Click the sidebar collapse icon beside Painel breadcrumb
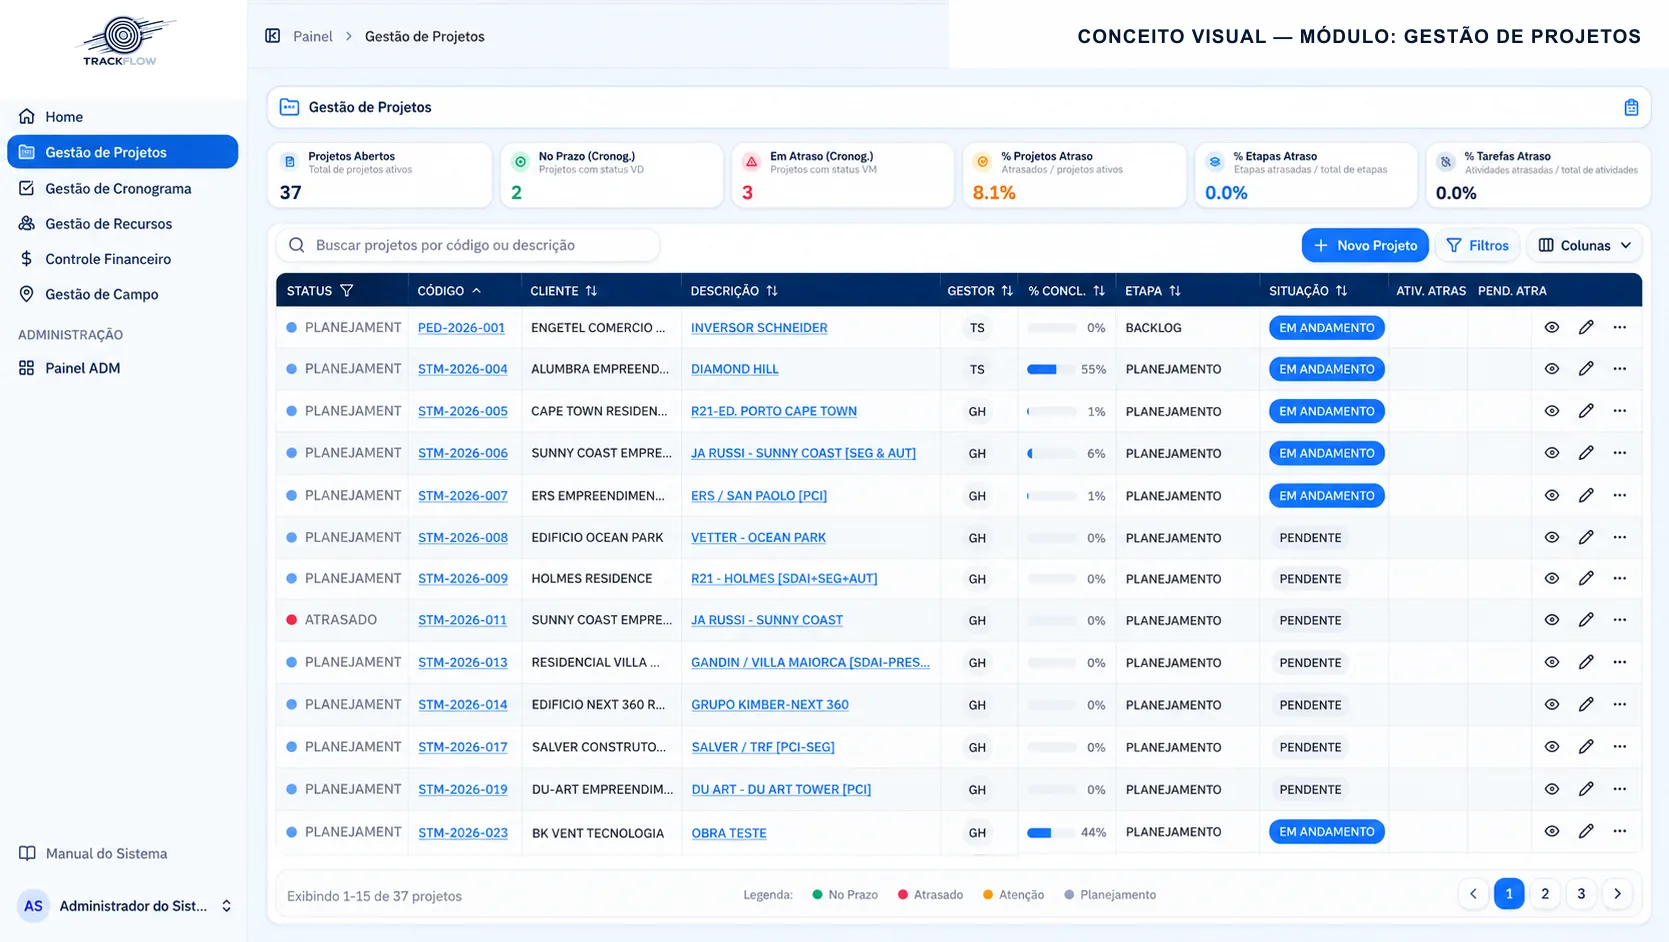Image resolution: width=1669 pixels, height=942 pixels. click(x=272, y=36)
